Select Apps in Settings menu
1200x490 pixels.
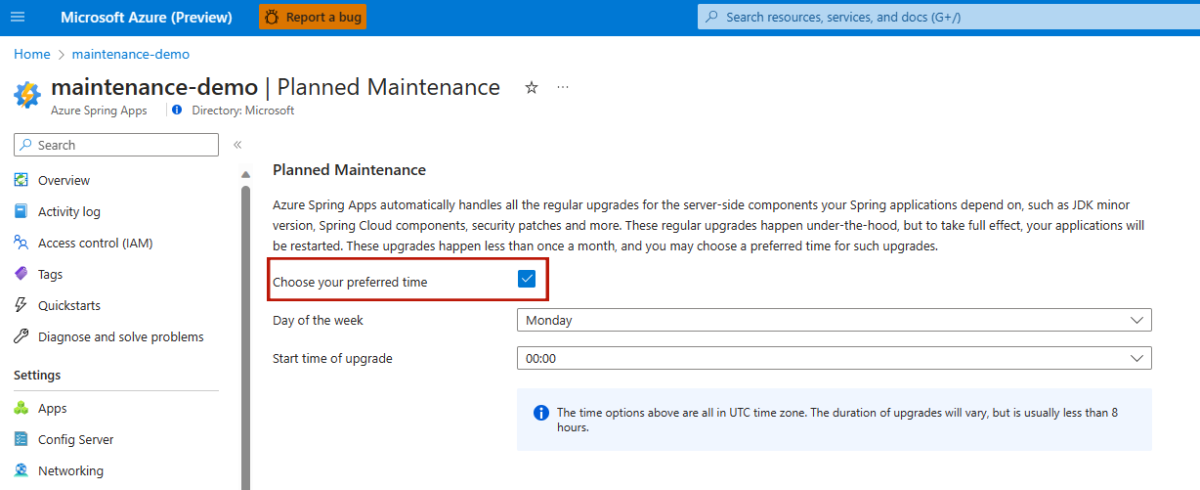52,408
